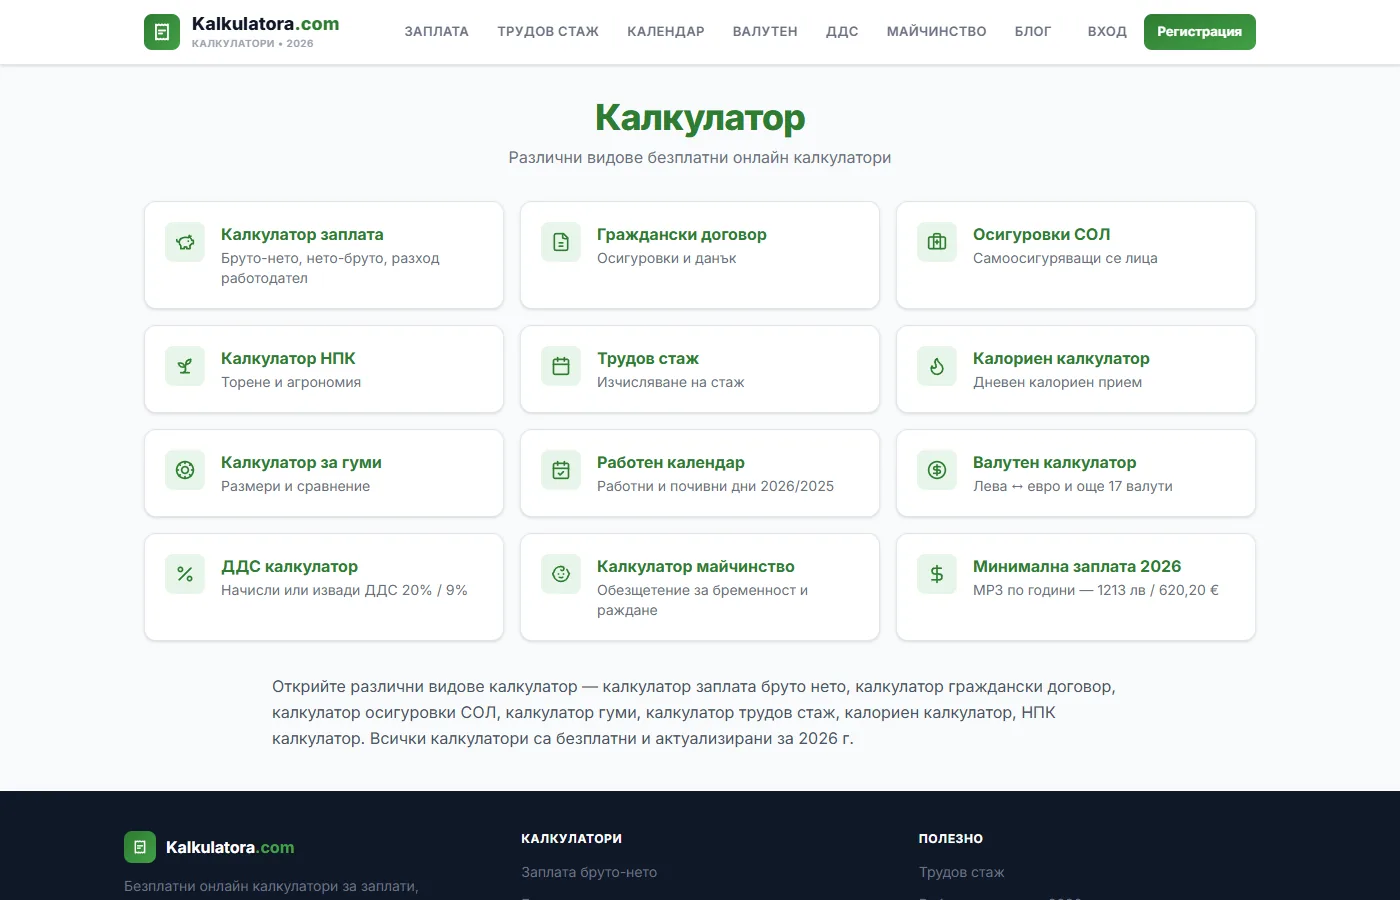Click the Kalkulatora.com header site name
This screenshot has width=1400, height=900.
(x=265, y=24)
